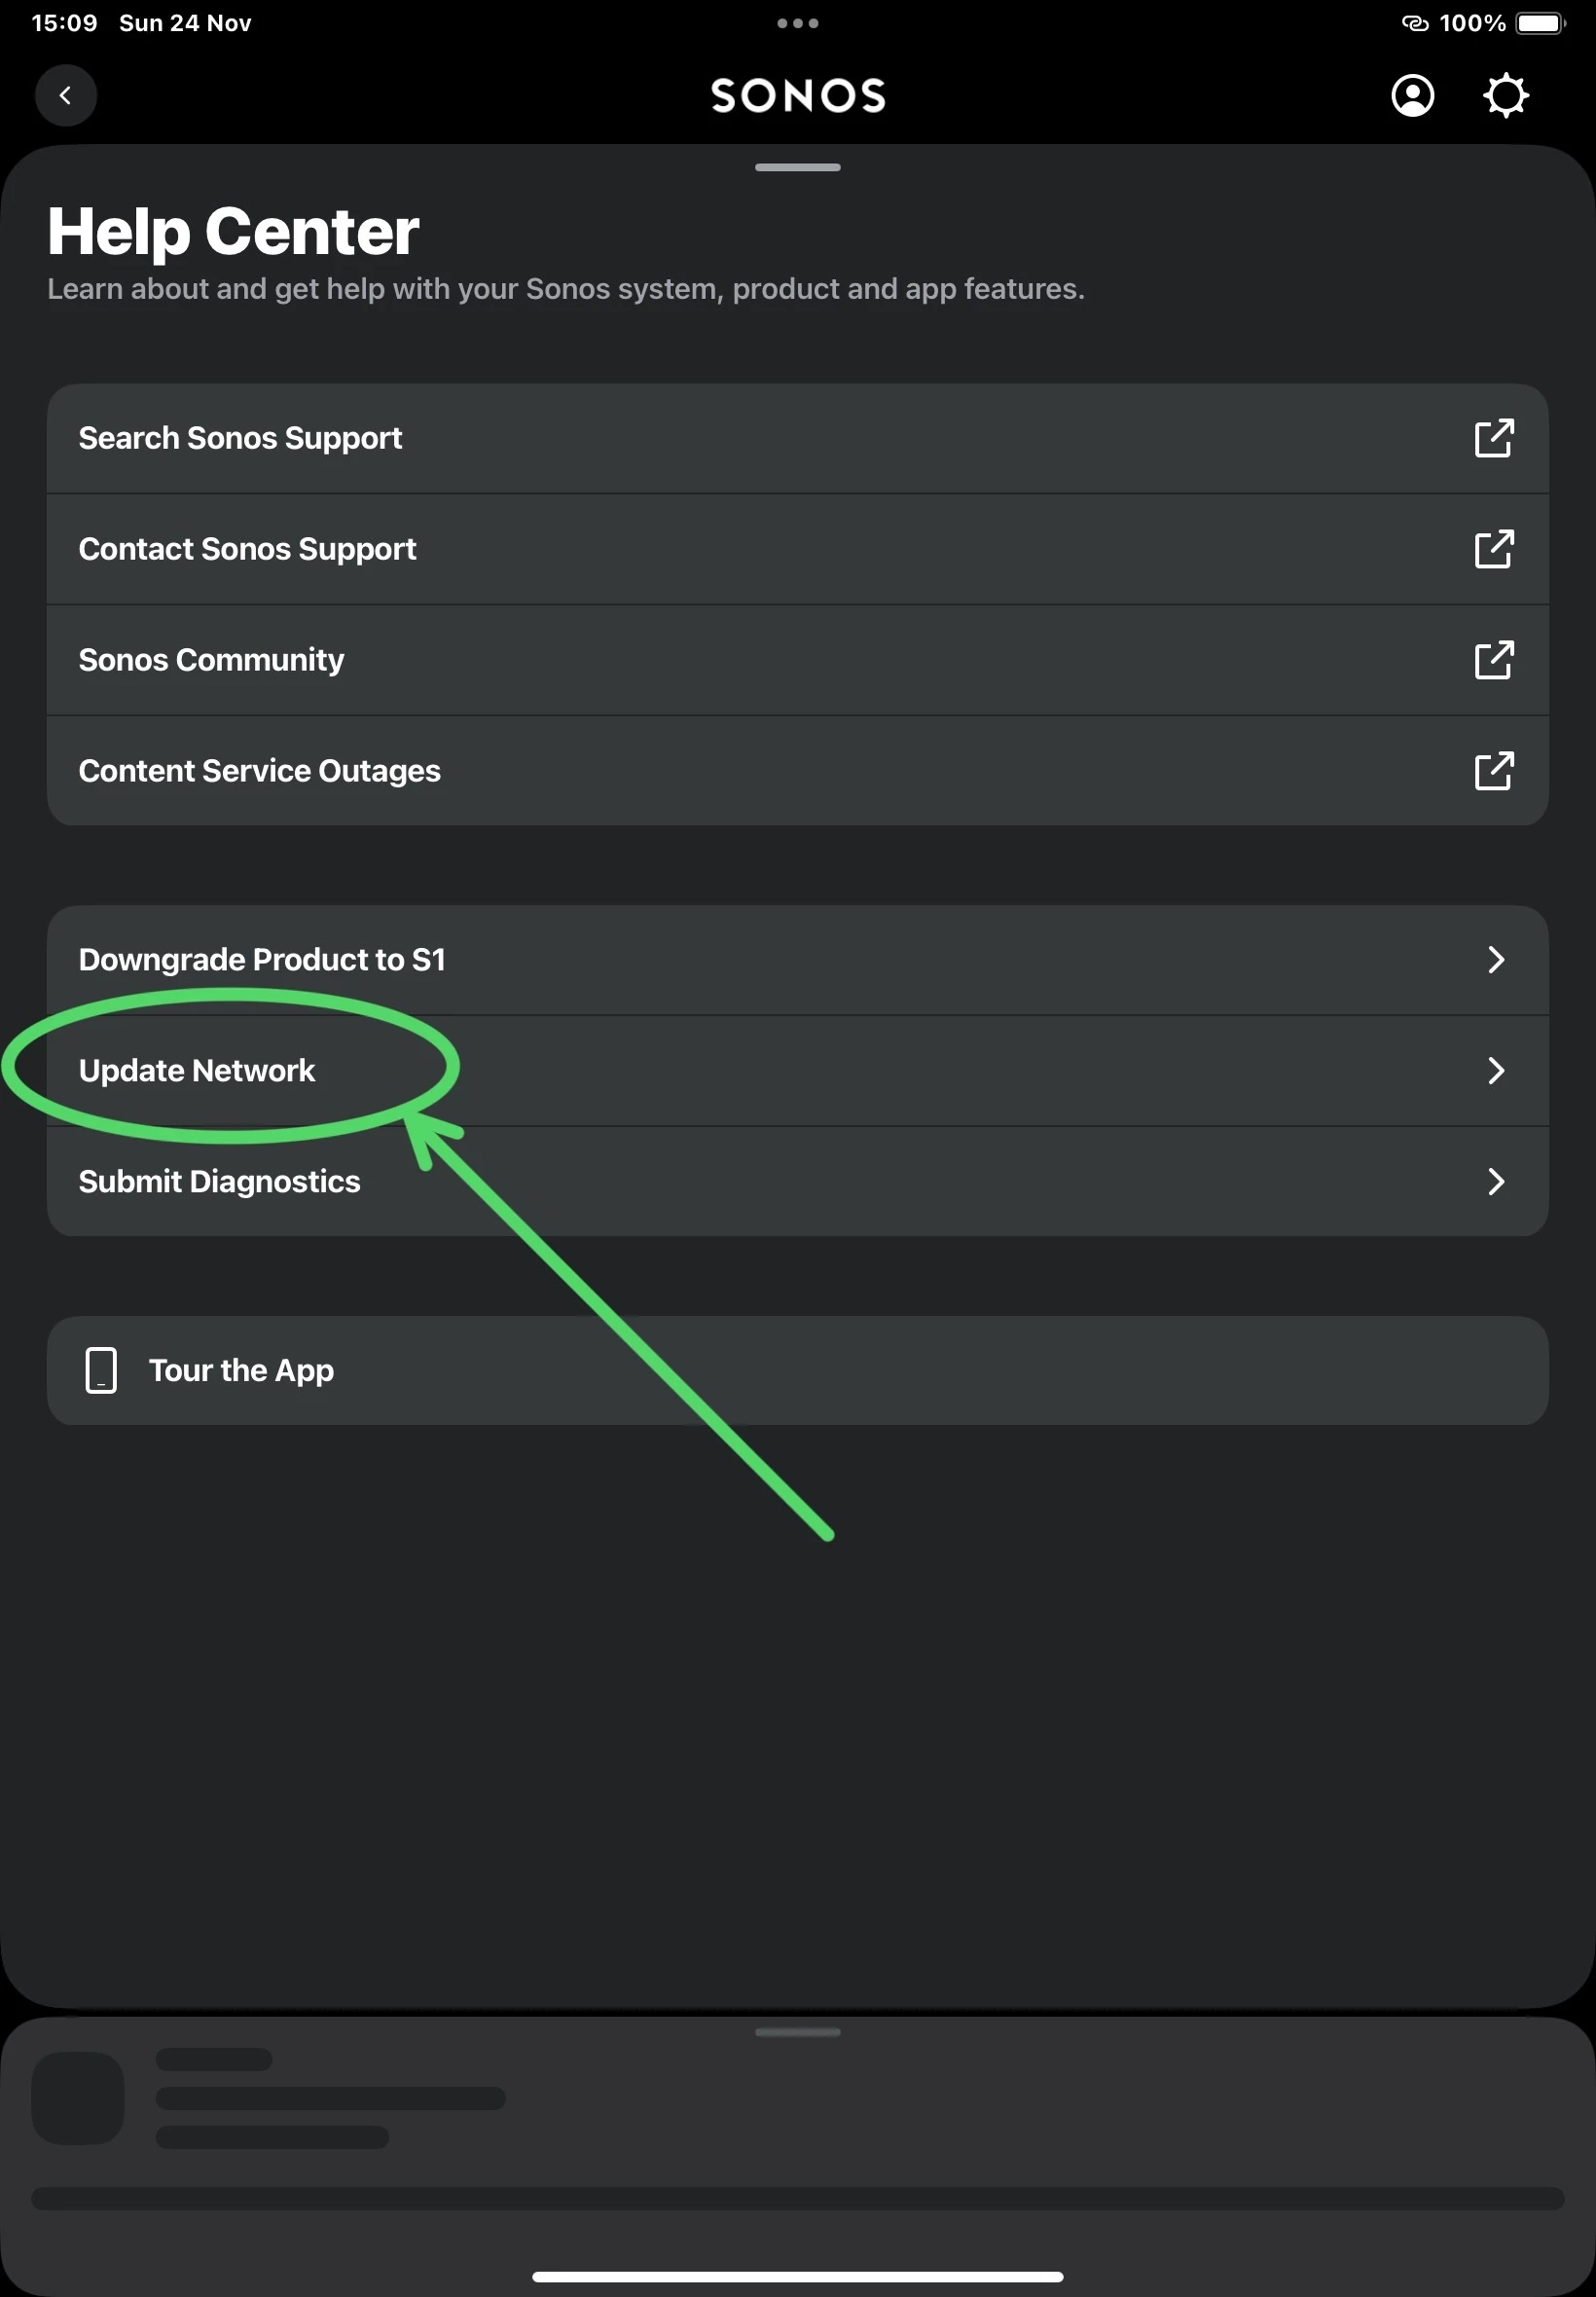Tap the phone icon beside Tour the App
Viewport: 1596px width, 2297px height.
(x=101, y=1370)
